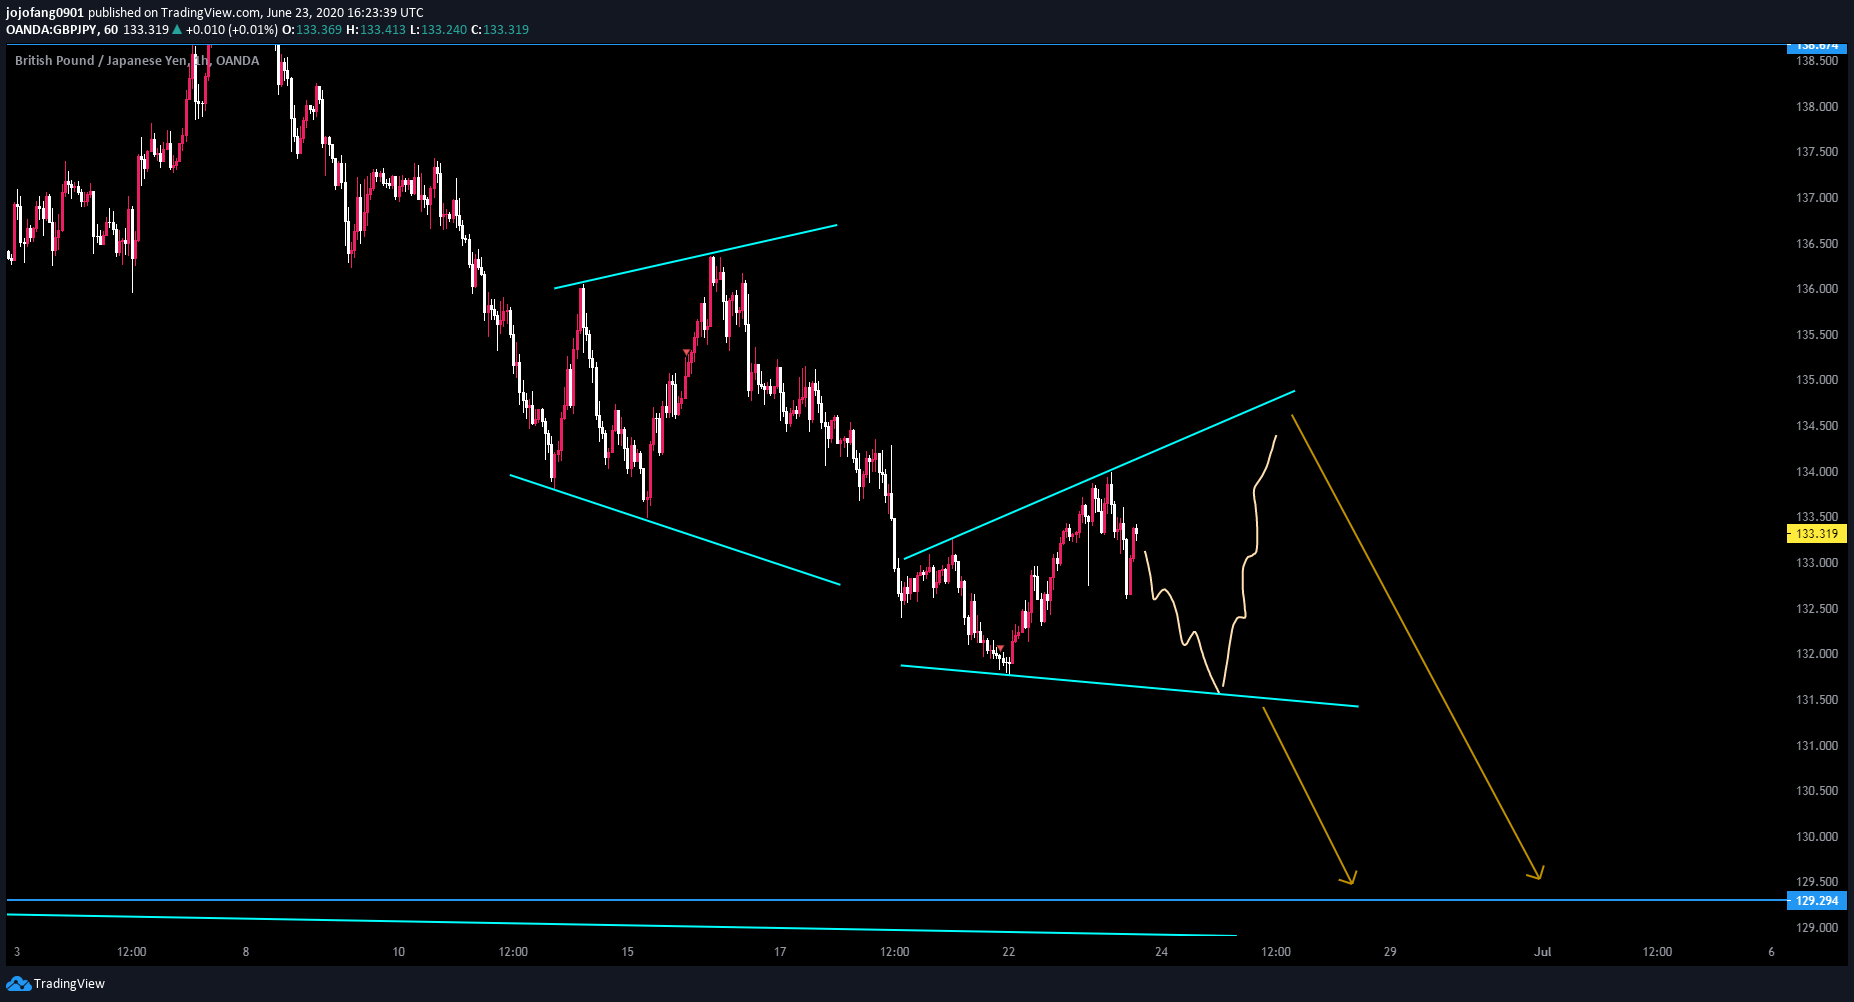Click the 132.500 price axis label

click(1817, 609)
